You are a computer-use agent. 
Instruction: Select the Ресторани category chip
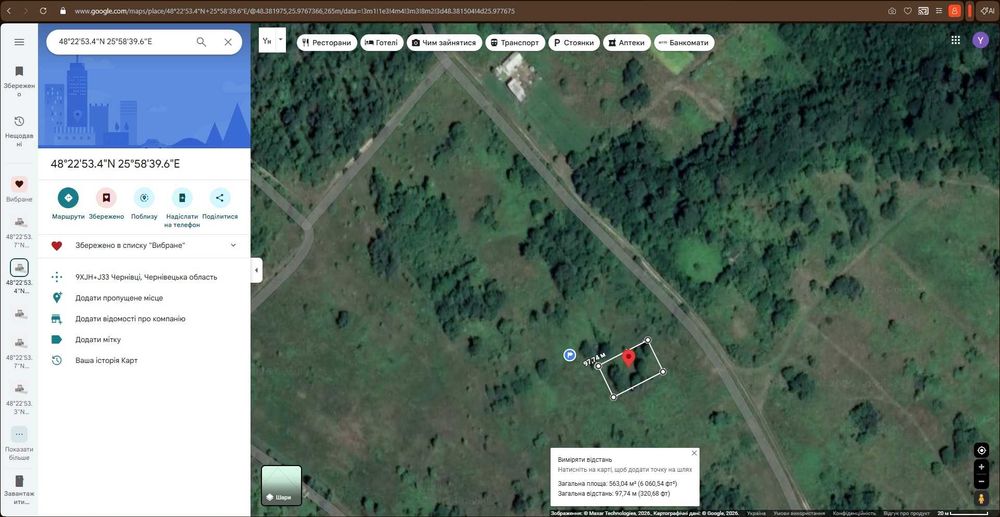click(x=327, y=43)
